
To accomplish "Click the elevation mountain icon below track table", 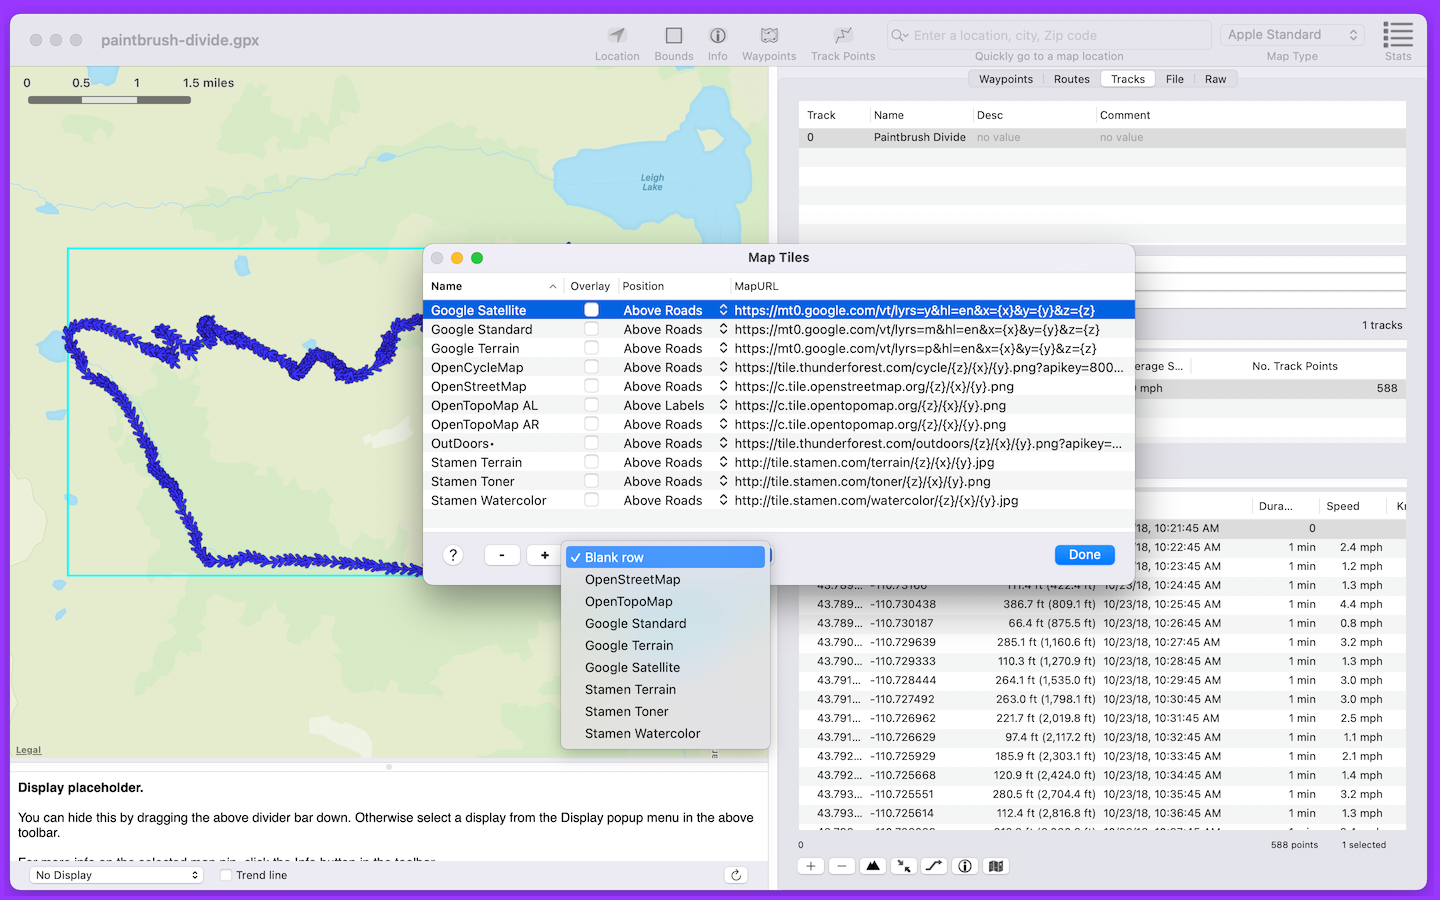I will pyautogui.click(x=873, y=866).
